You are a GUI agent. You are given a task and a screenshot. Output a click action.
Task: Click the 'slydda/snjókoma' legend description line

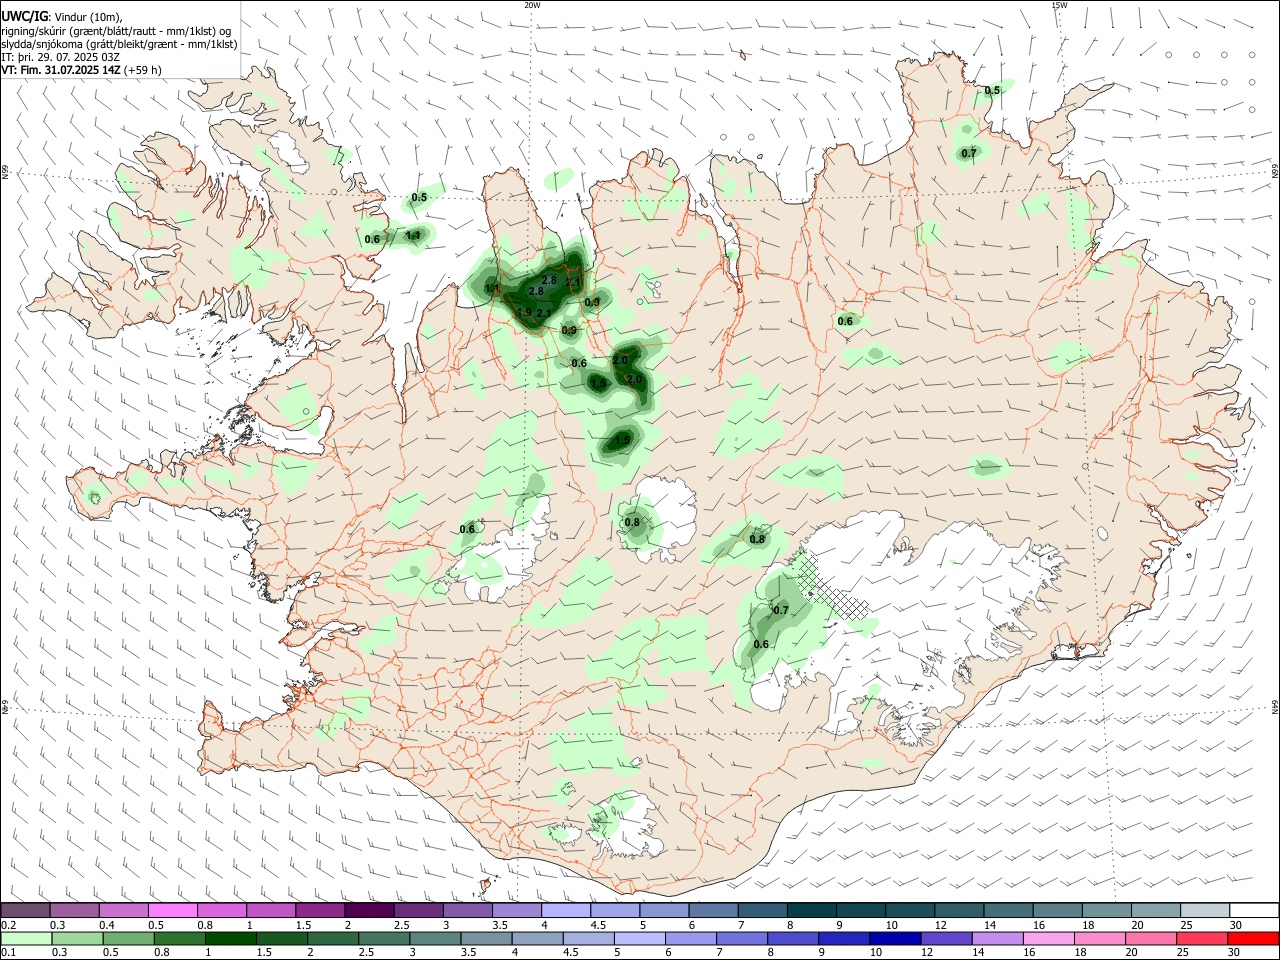[x=119, y=44]
